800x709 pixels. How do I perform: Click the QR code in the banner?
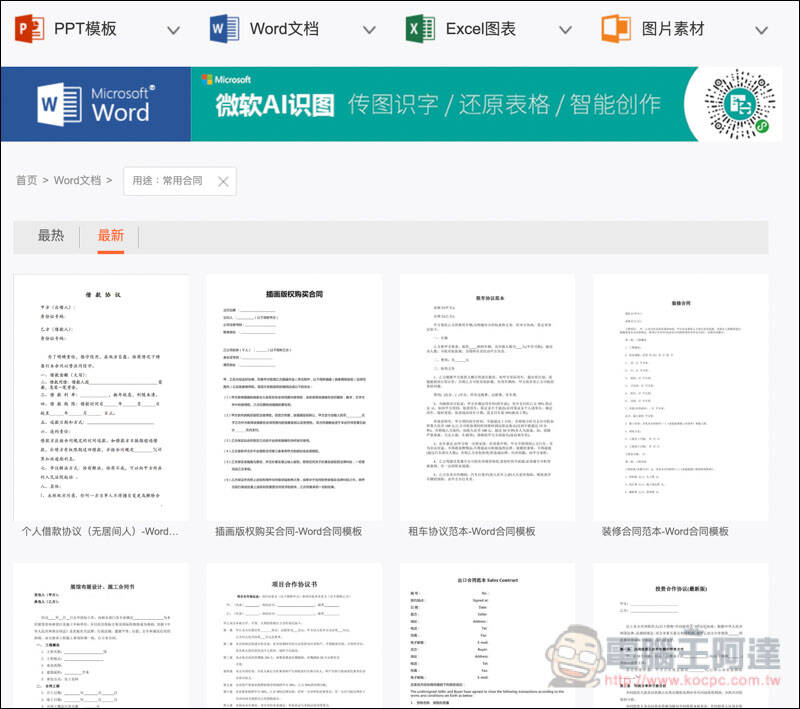pyautogui.click(x=740, y=104)
